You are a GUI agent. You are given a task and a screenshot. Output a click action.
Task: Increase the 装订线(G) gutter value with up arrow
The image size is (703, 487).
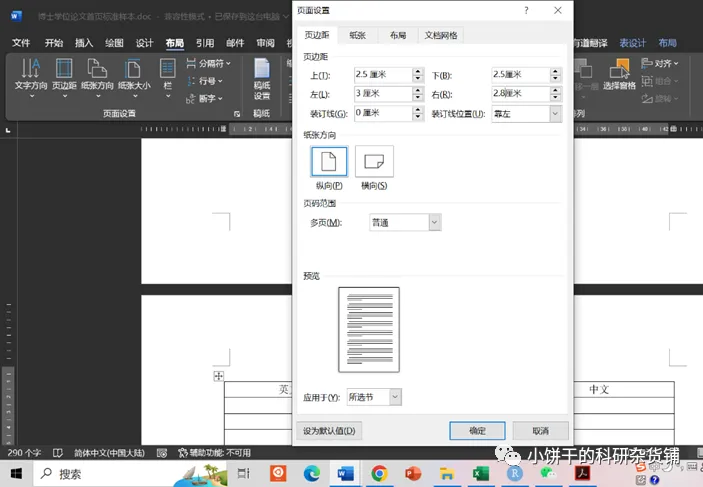point(418,110)
